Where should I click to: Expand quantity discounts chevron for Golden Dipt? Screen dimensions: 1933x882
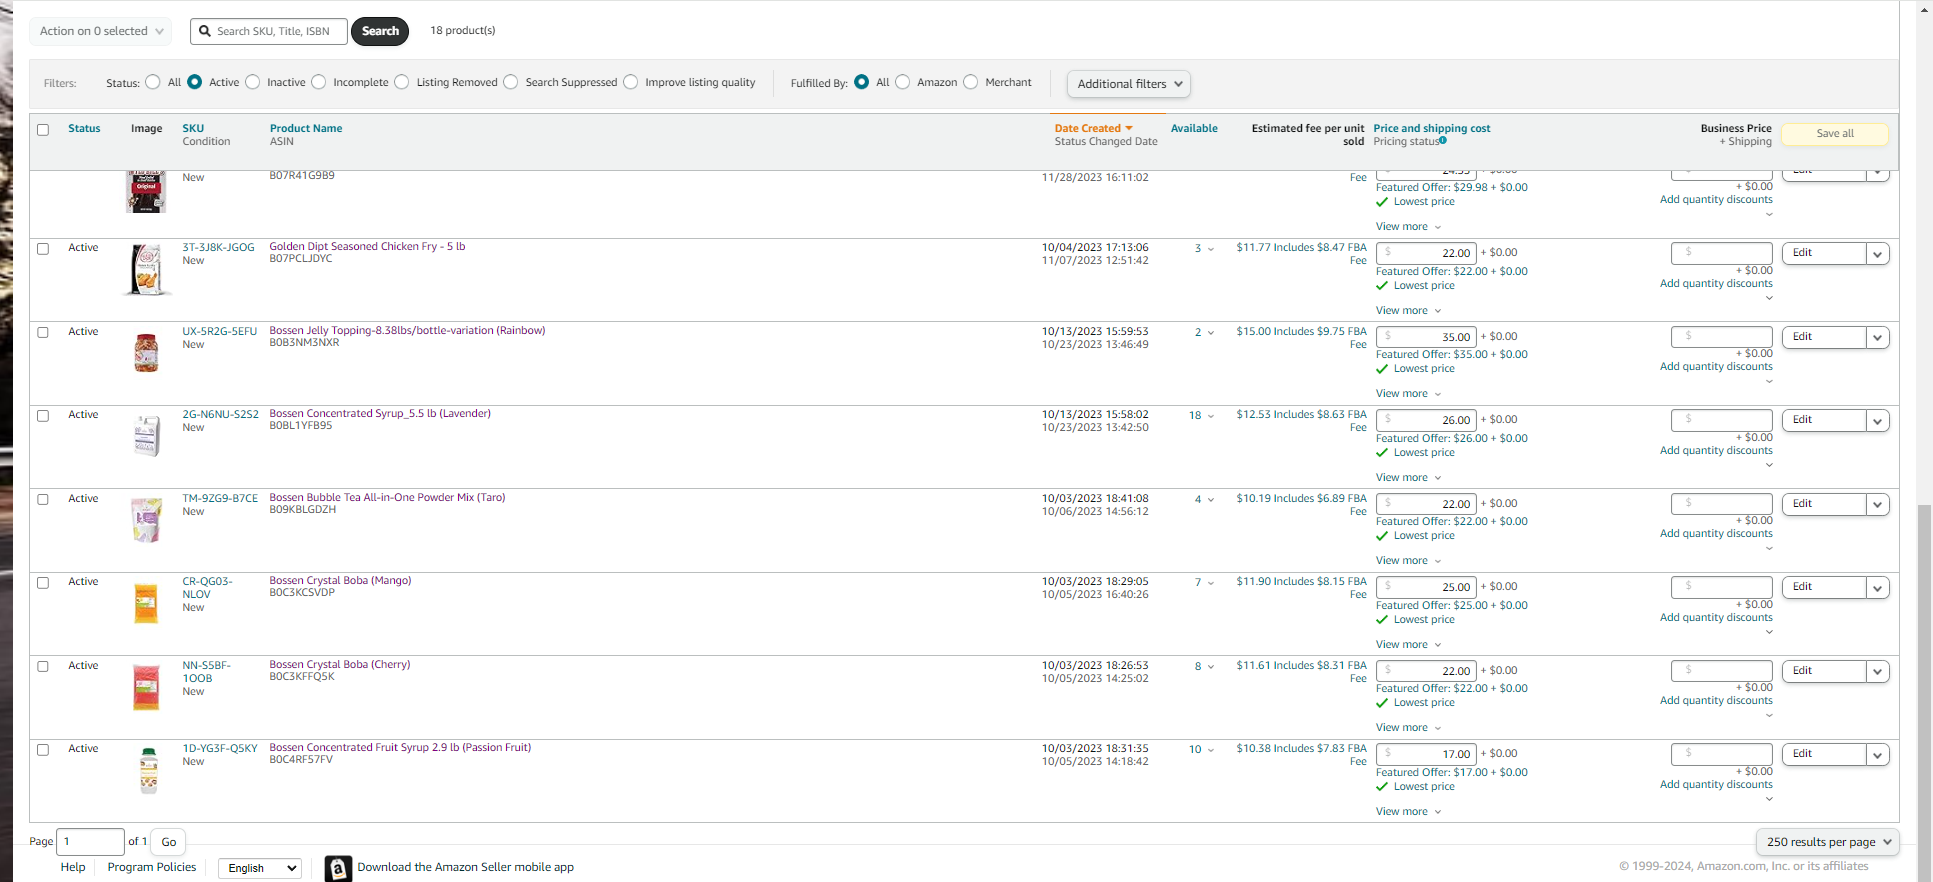pyautogui.click(x=1769, y=298)
